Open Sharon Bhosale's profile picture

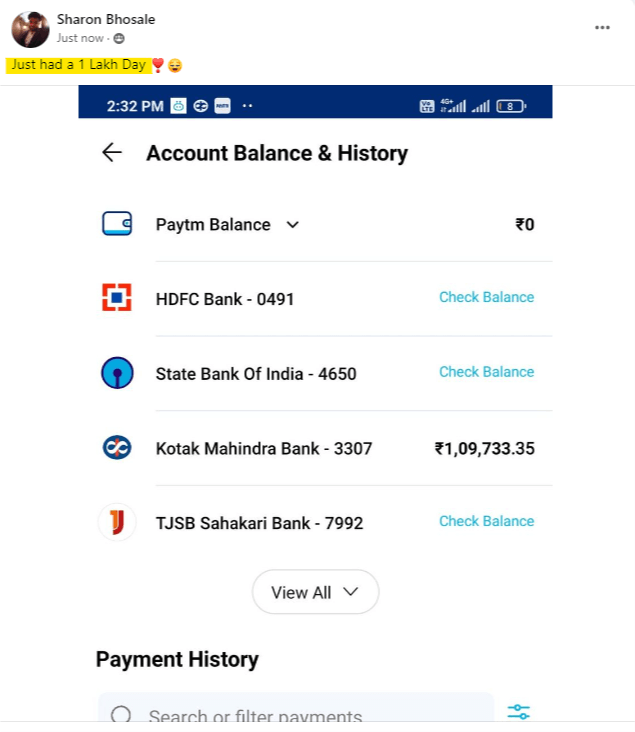coord(30,29)
